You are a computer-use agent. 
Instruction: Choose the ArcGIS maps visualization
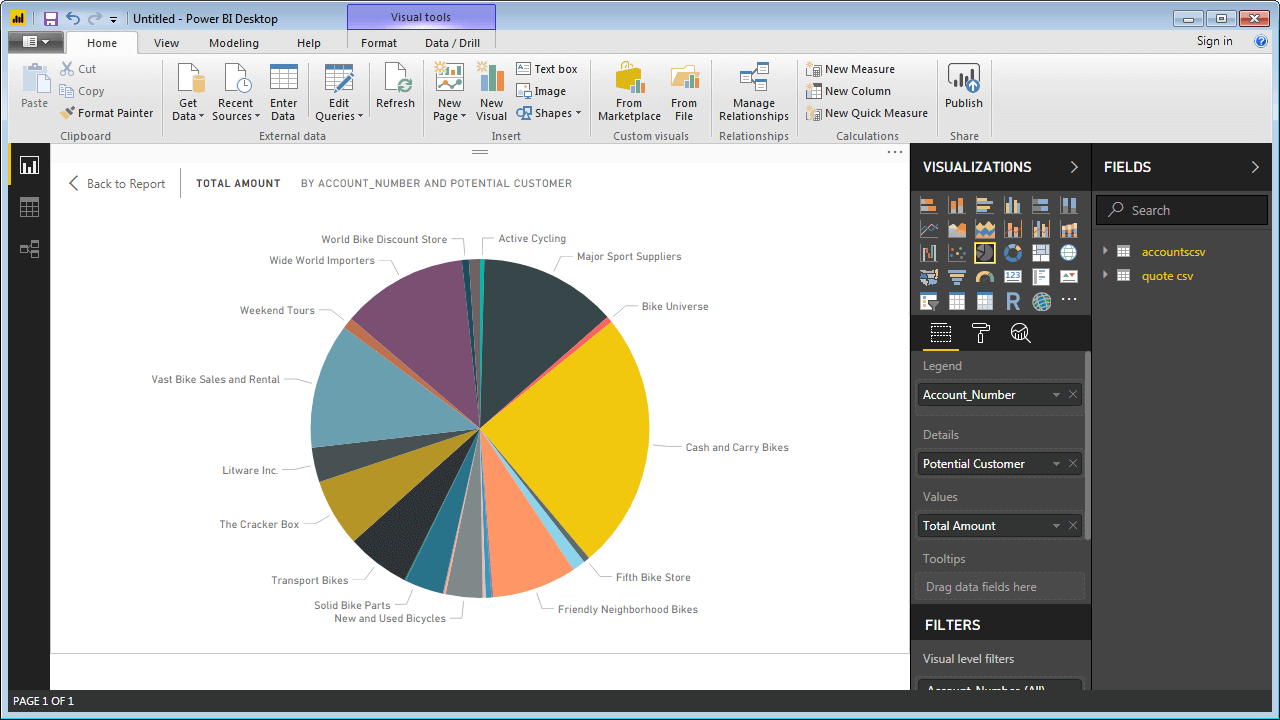pos(1041,301)
